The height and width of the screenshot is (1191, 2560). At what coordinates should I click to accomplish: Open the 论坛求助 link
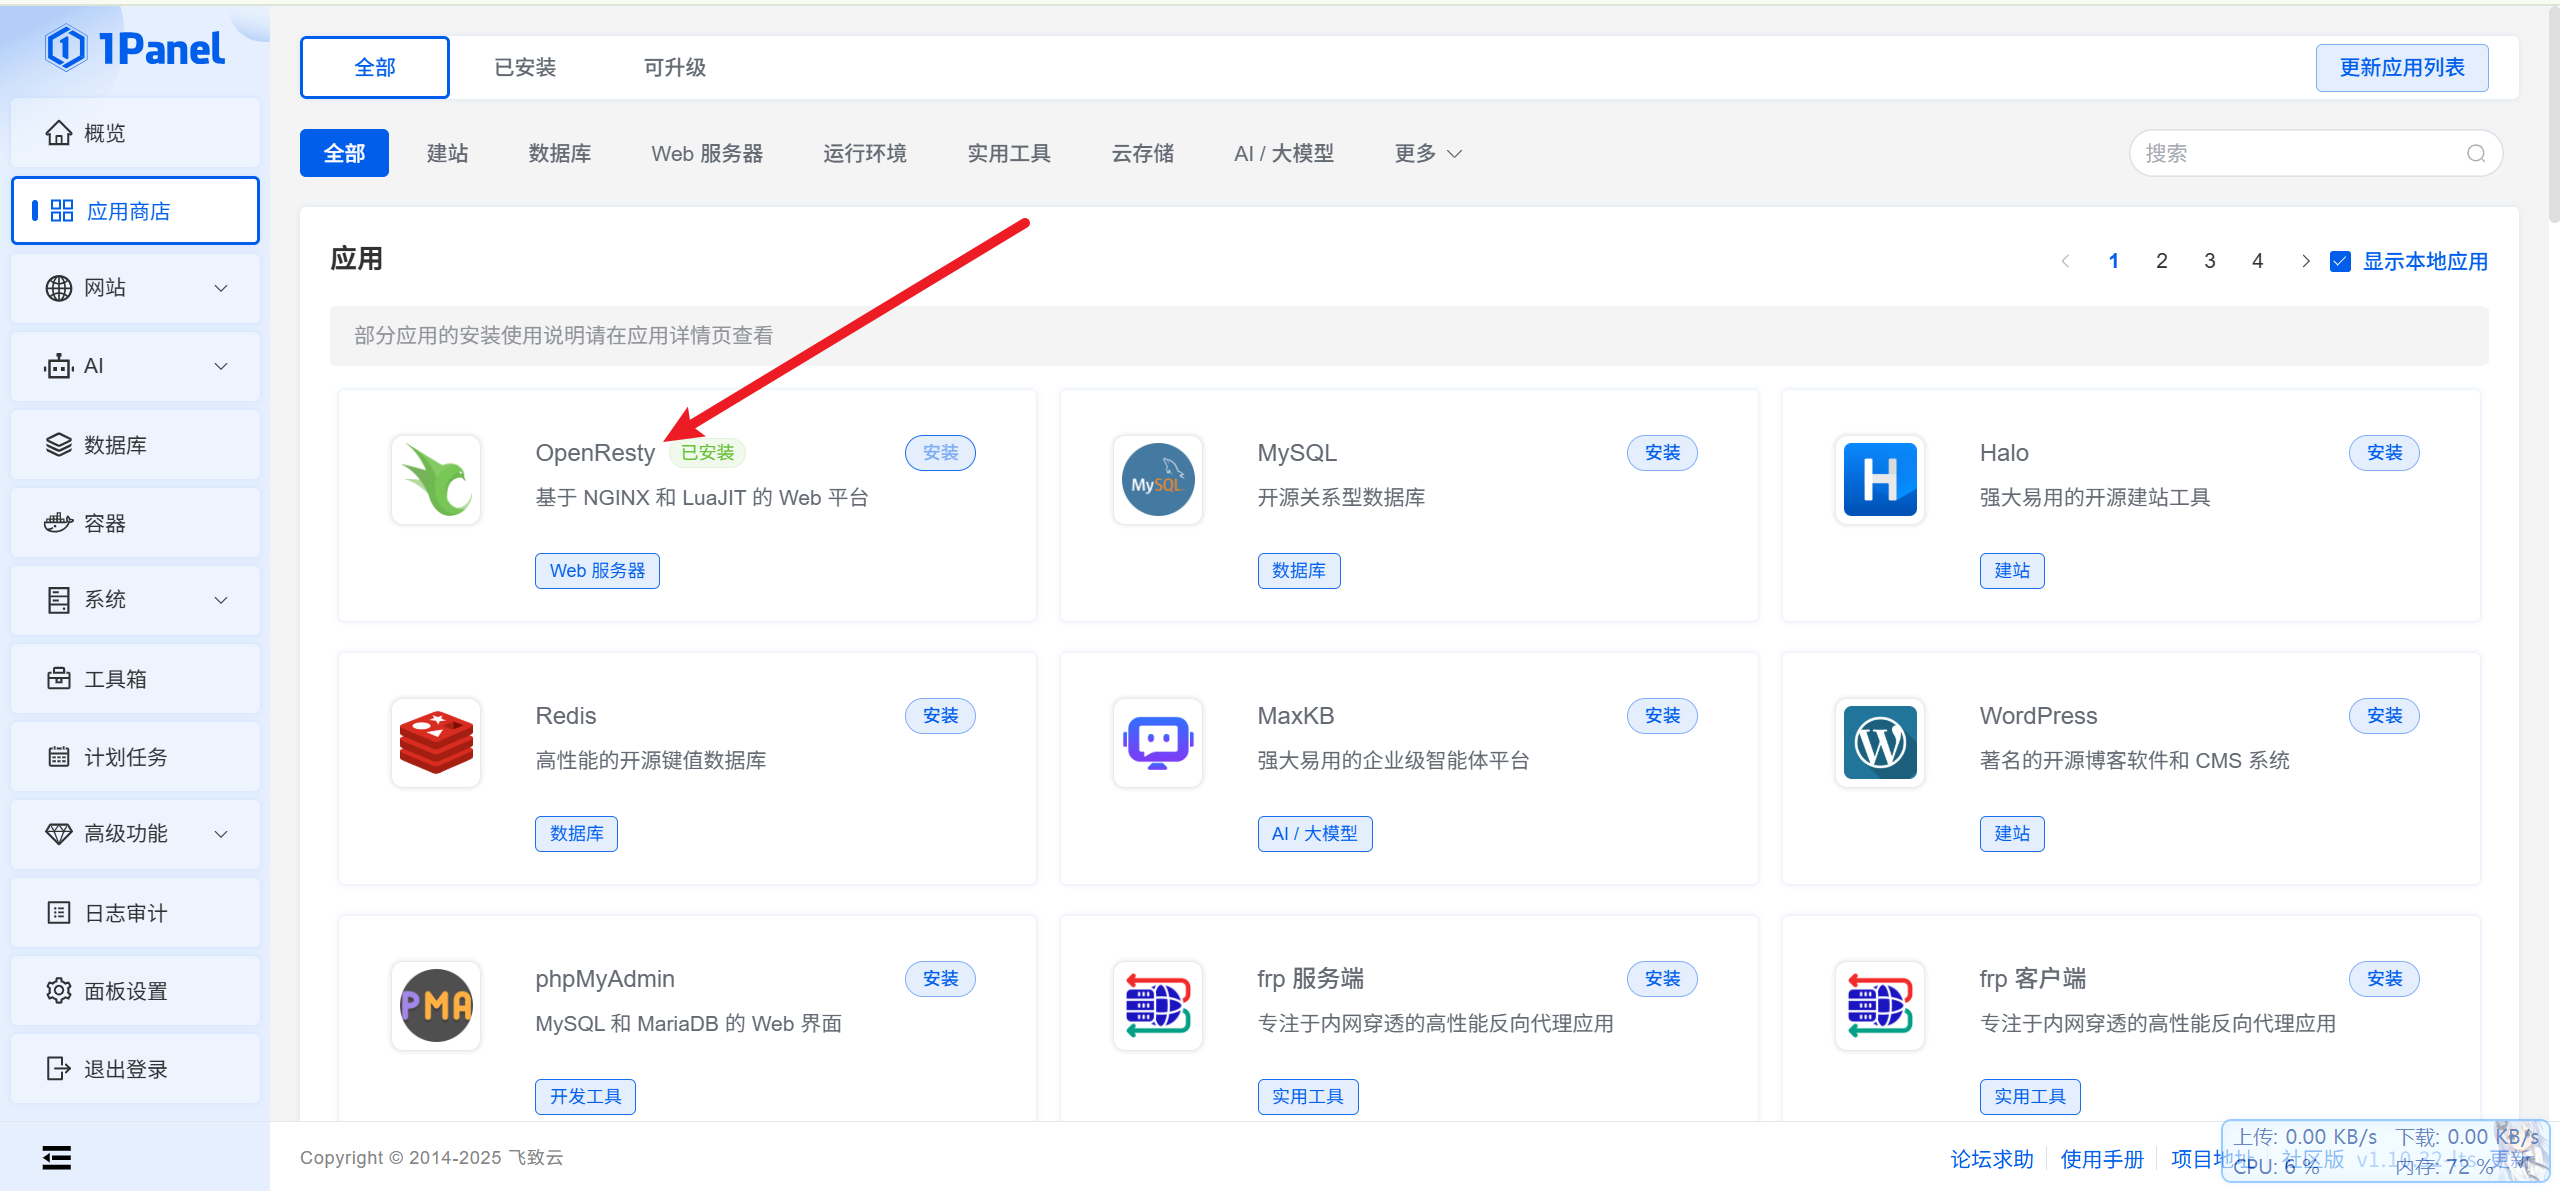1992,1159
